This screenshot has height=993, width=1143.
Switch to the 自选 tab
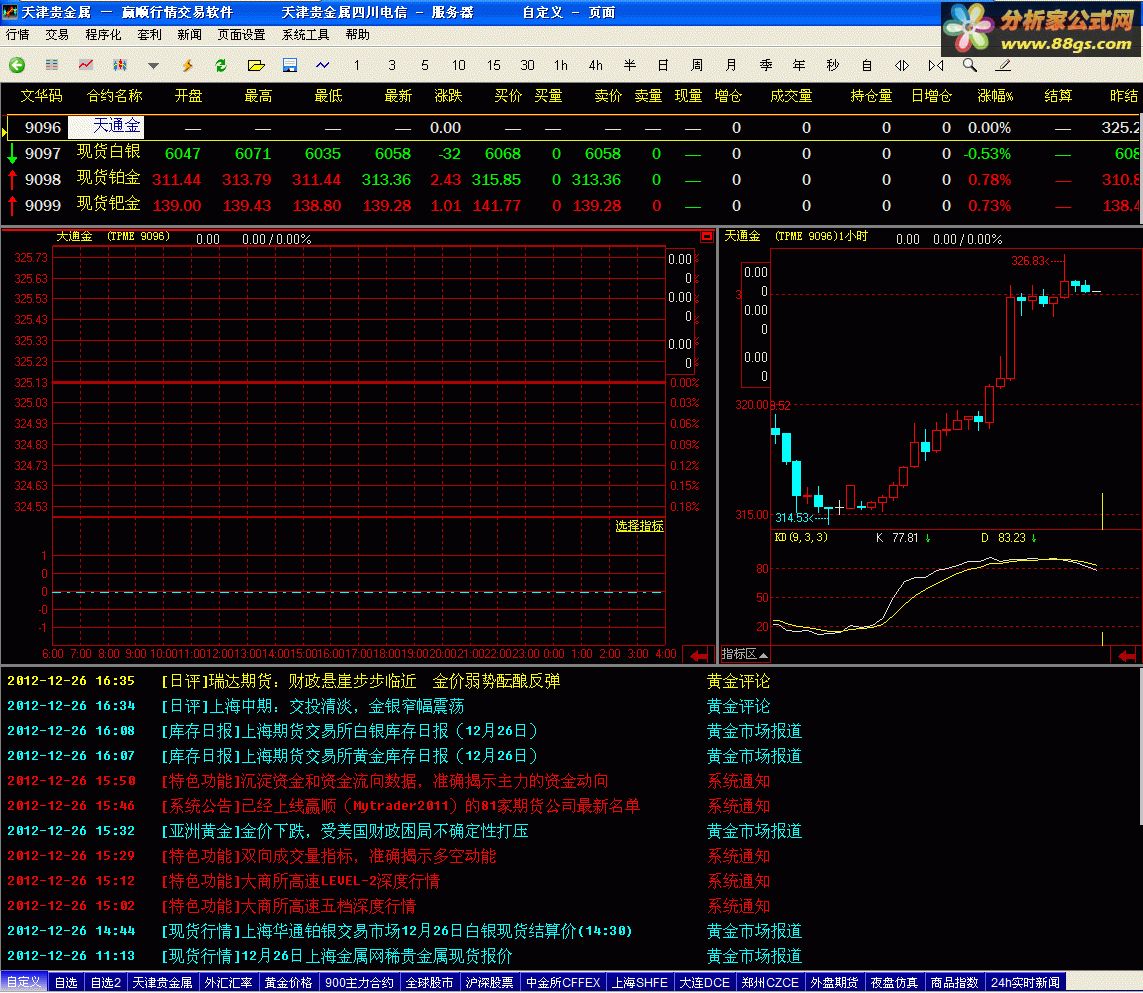66,982
